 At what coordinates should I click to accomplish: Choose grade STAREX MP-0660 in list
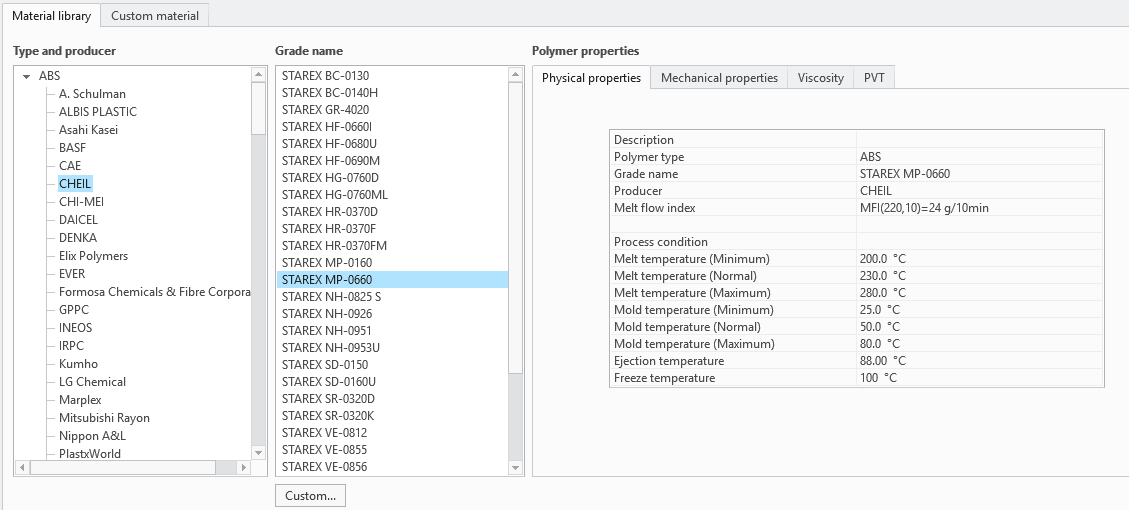click(392, 279)
